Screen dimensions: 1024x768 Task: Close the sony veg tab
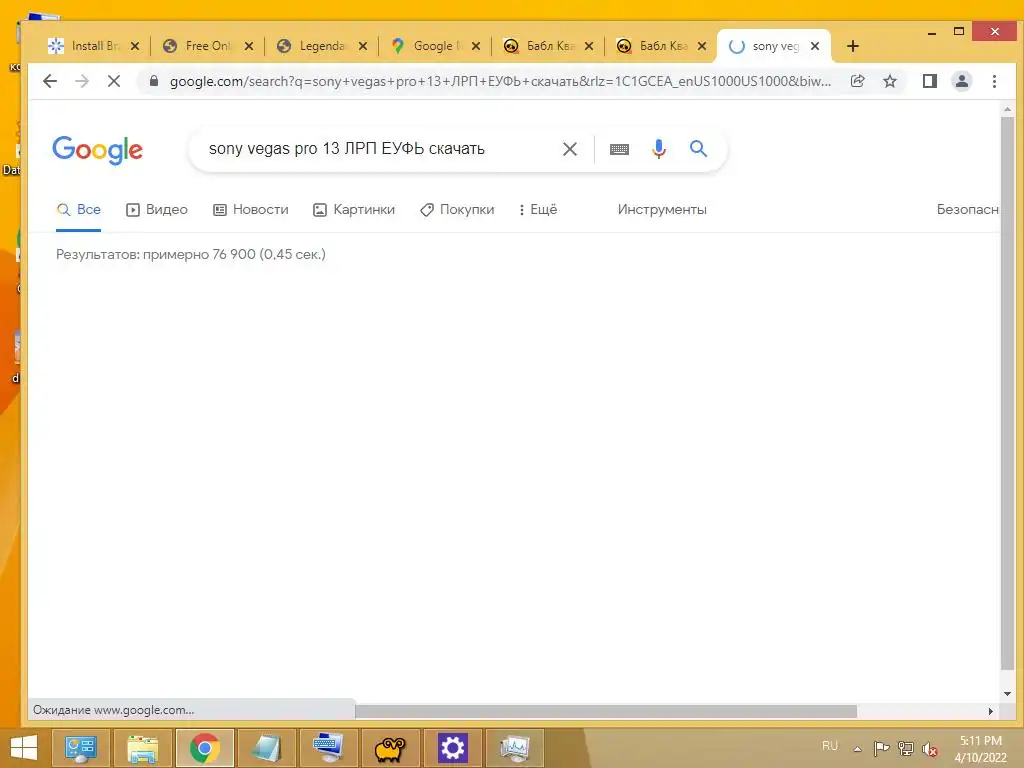click(815, 46)
